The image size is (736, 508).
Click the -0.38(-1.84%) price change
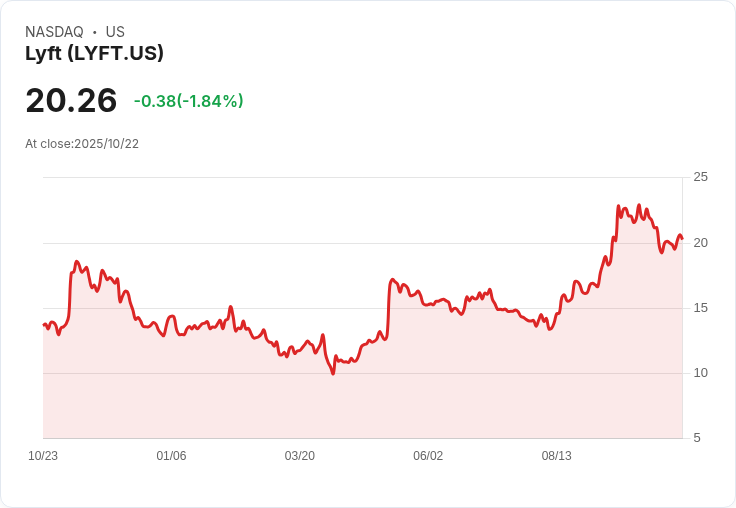(x=189, y=101)
